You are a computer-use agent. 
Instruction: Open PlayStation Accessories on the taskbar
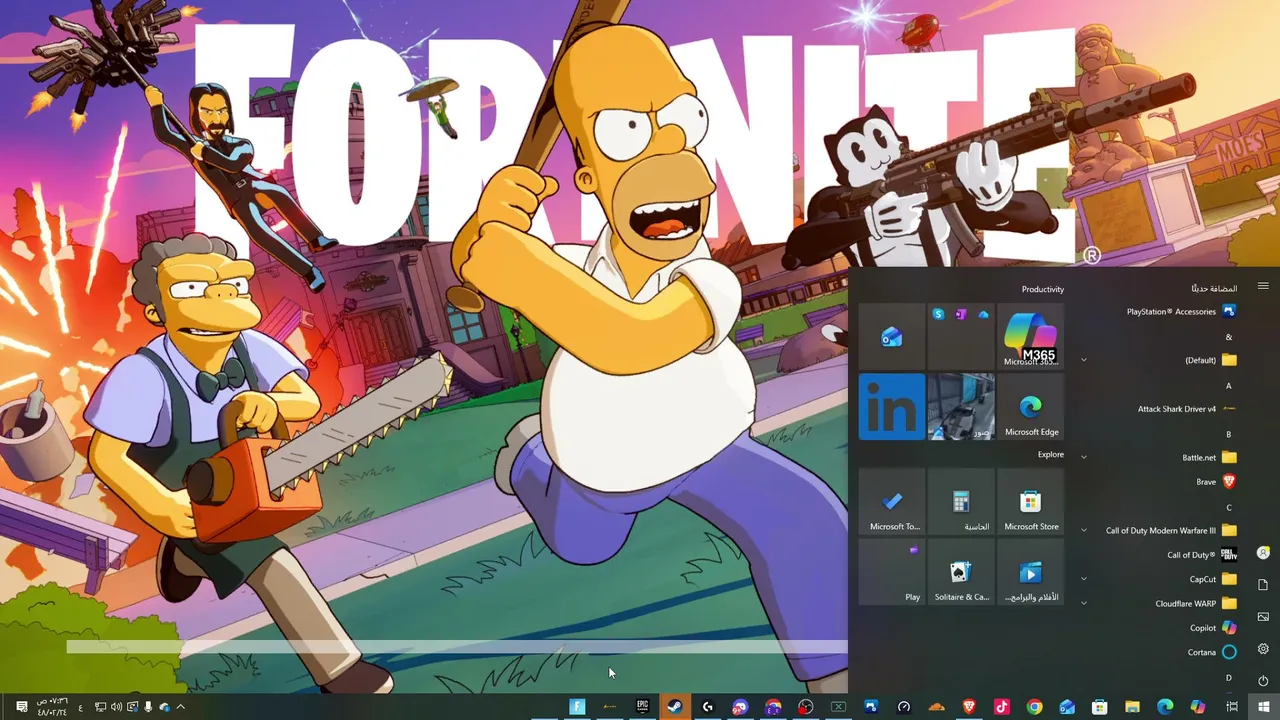(x=871, y=707)
